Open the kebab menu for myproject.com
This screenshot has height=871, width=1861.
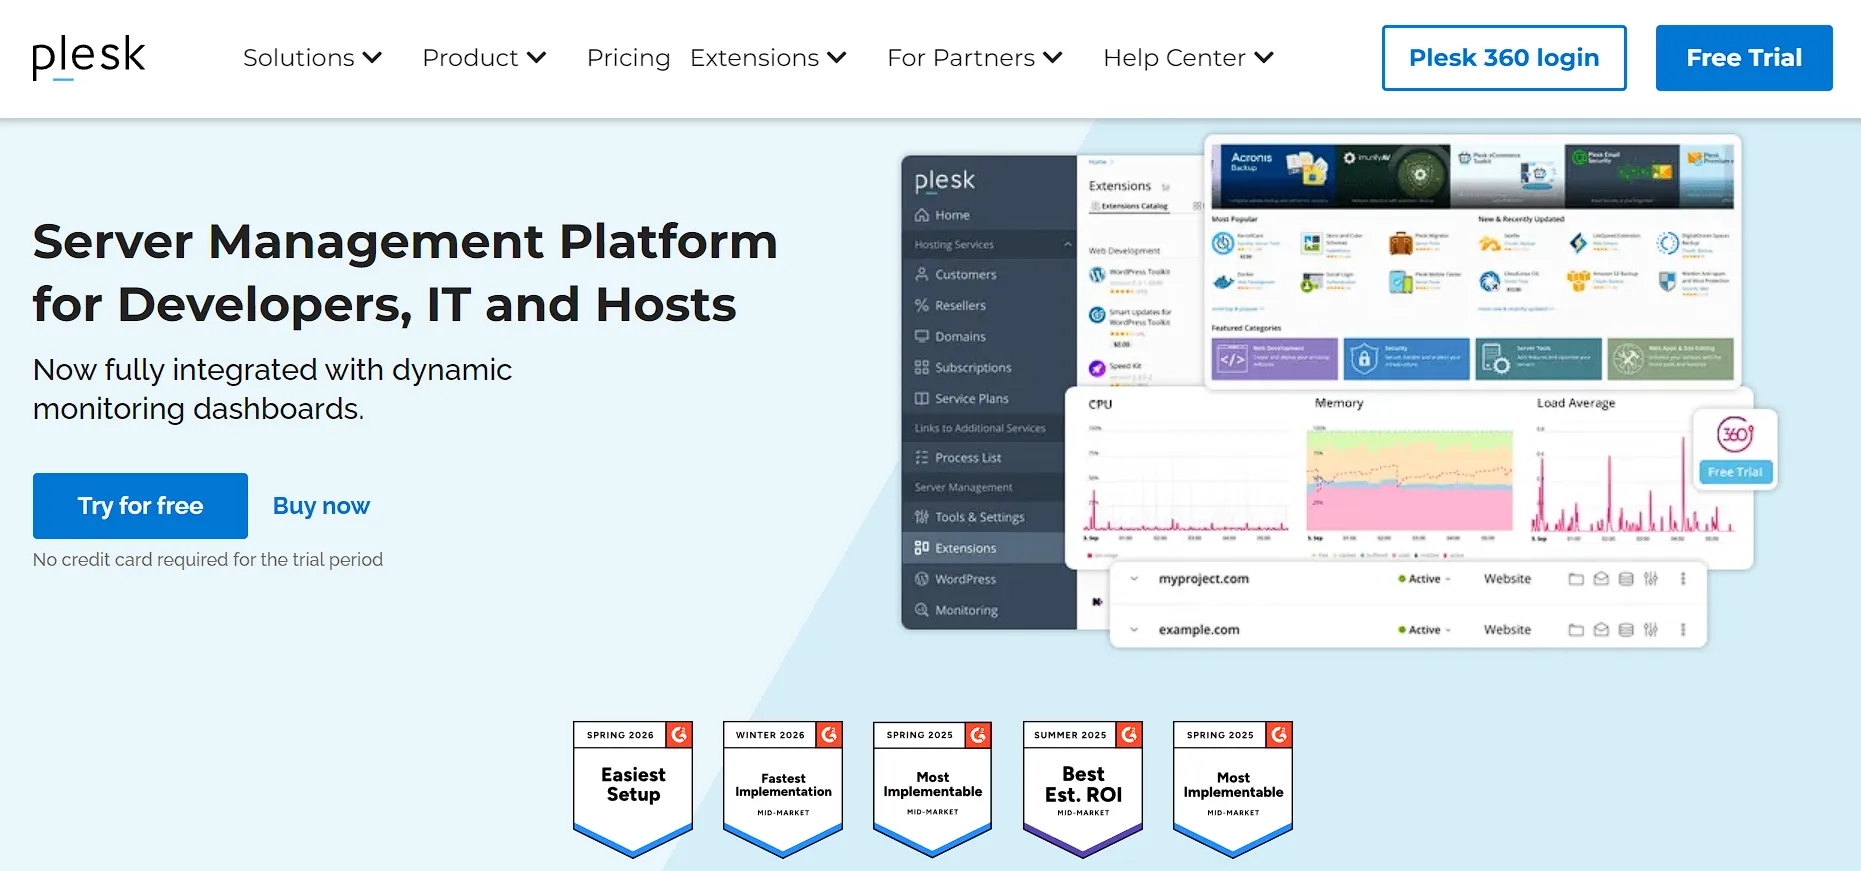tap(1683, 579)
